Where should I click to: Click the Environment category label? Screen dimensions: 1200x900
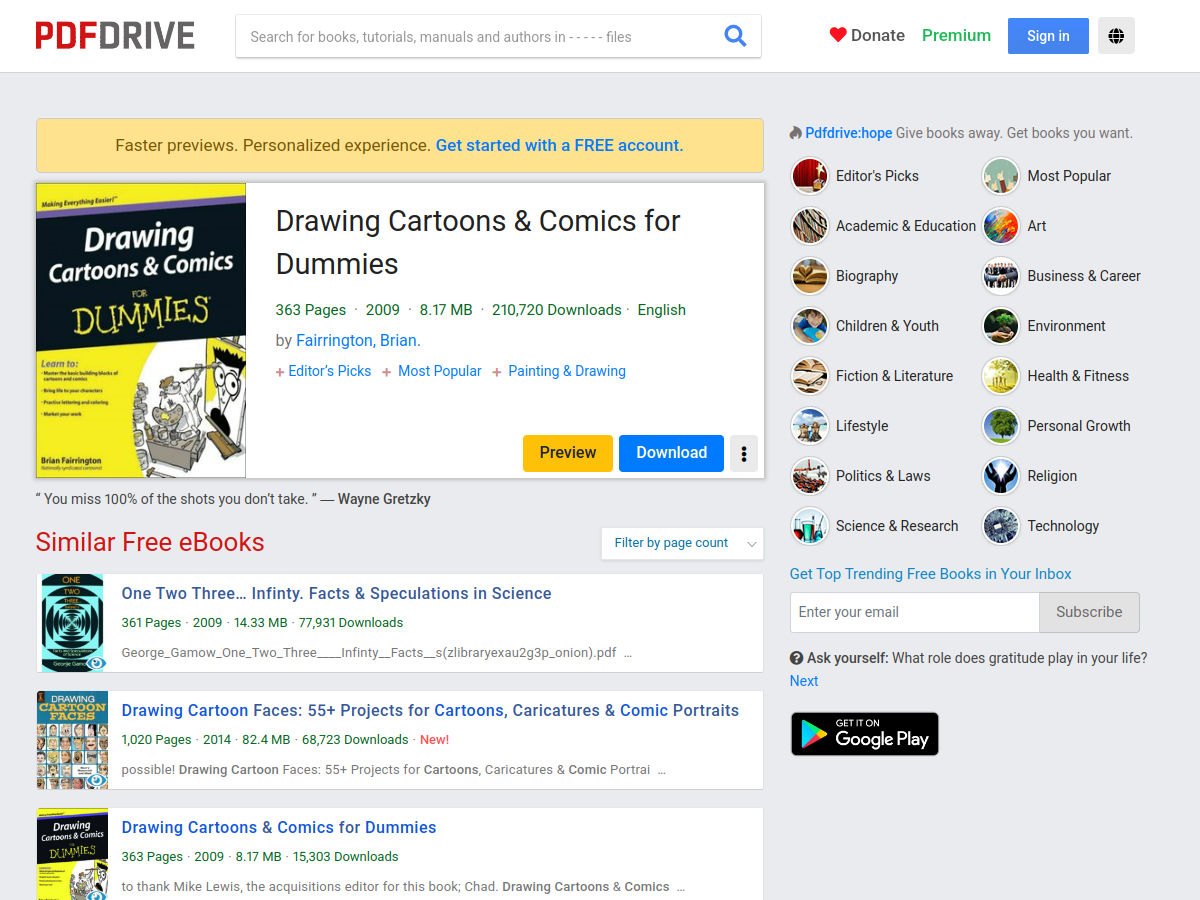pos(1066,326)
